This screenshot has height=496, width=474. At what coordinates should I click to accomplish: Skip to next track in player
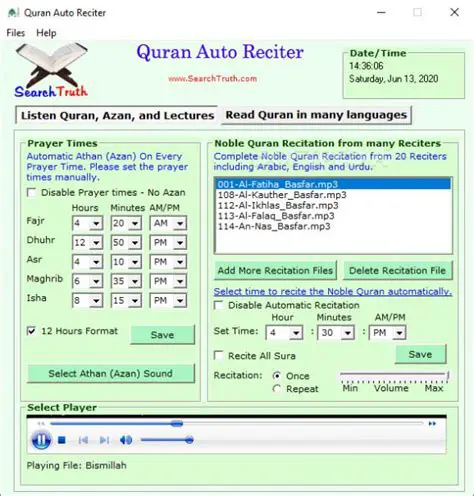[104, 440]
